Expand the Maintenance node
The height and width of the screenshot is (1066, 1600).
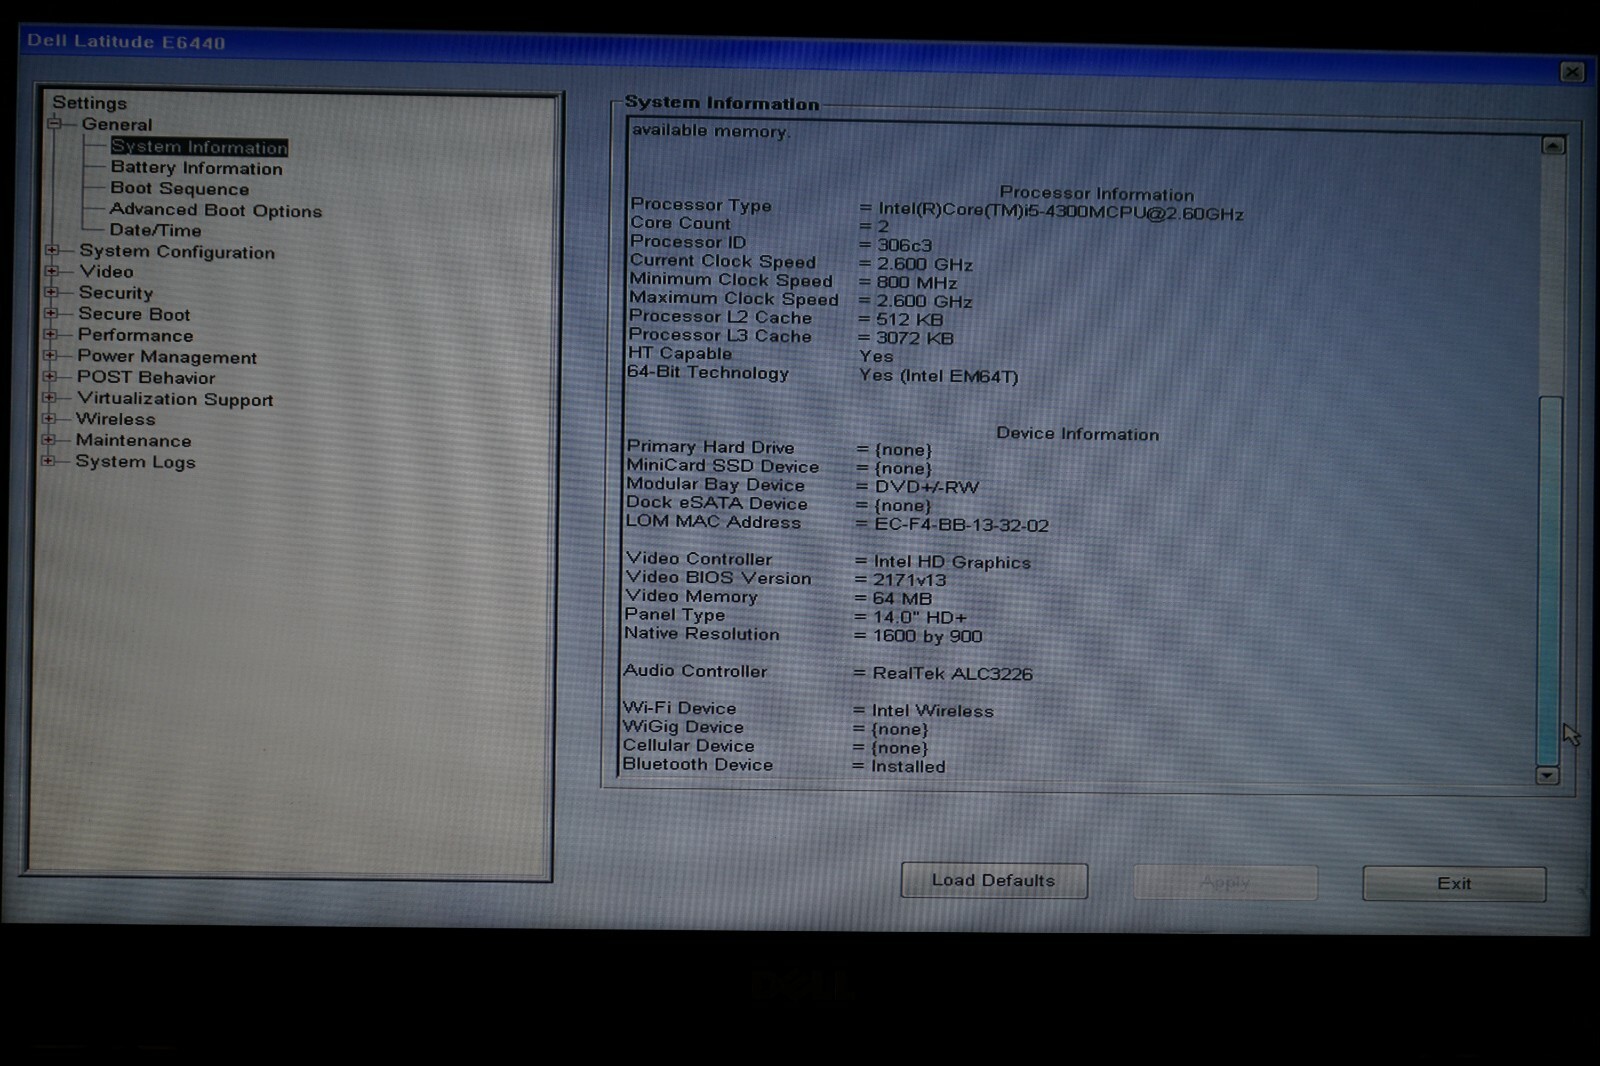(x=48, y=439)
